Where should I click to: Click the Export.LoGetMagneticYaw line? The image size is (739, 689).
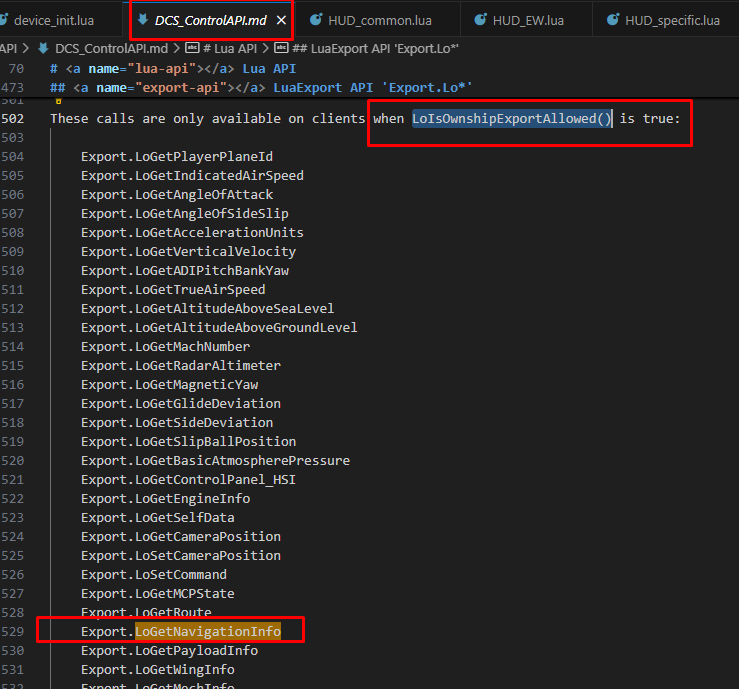(x=169, y=385)
